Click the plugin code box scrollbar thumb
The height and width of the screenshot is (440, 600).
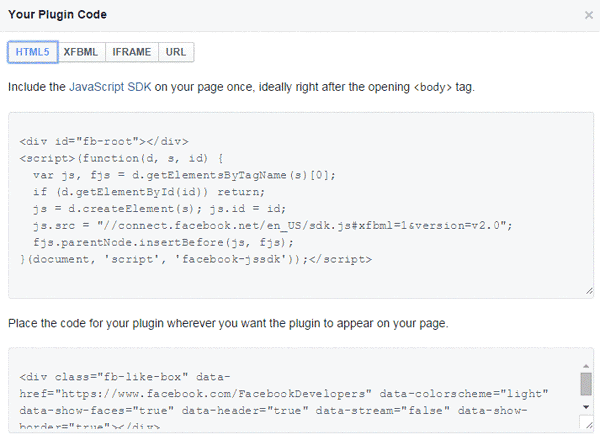tap(586, 384)
